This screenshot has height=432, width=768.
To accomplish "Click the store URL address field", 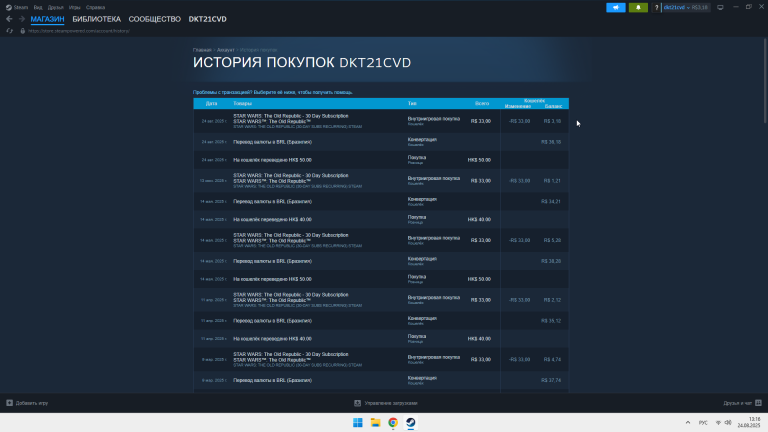I will pos(79,31).
